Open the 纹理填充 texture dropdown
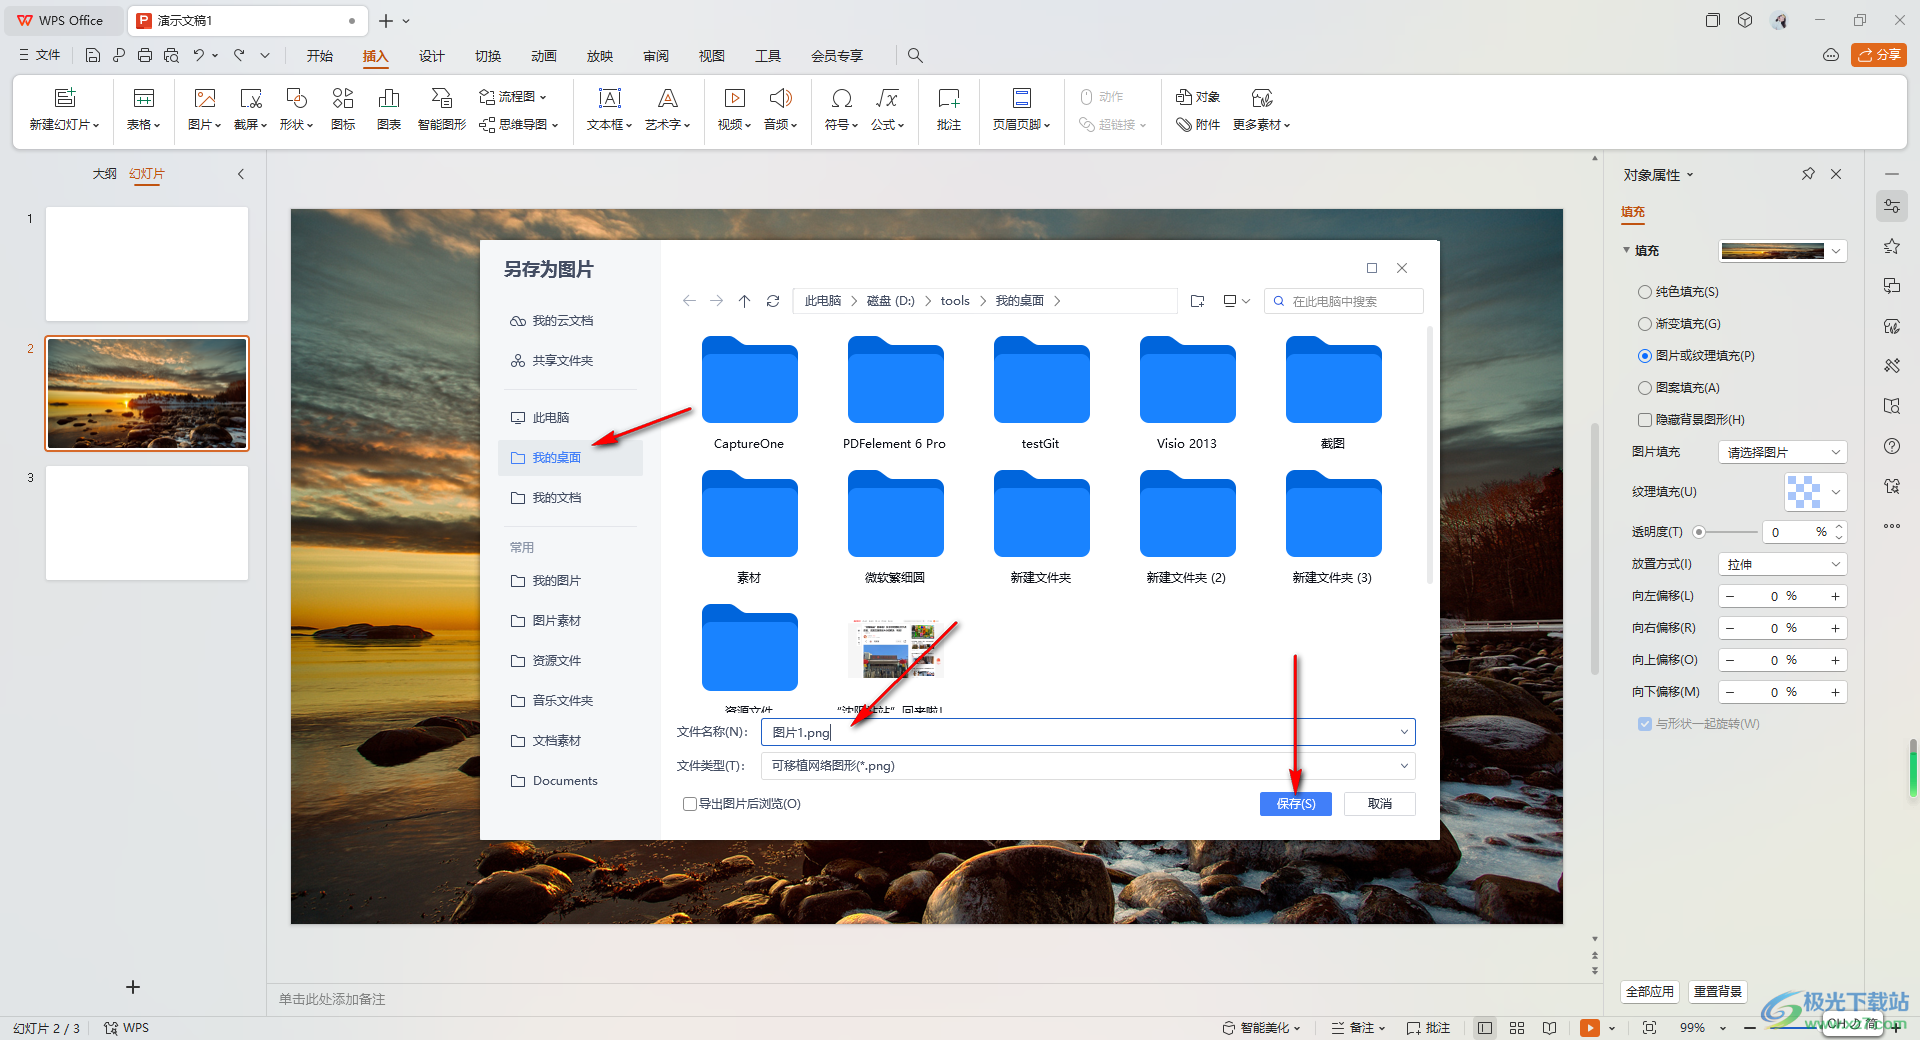This screenshot has height=1040, width=1920. click(x=1836, y=492)
